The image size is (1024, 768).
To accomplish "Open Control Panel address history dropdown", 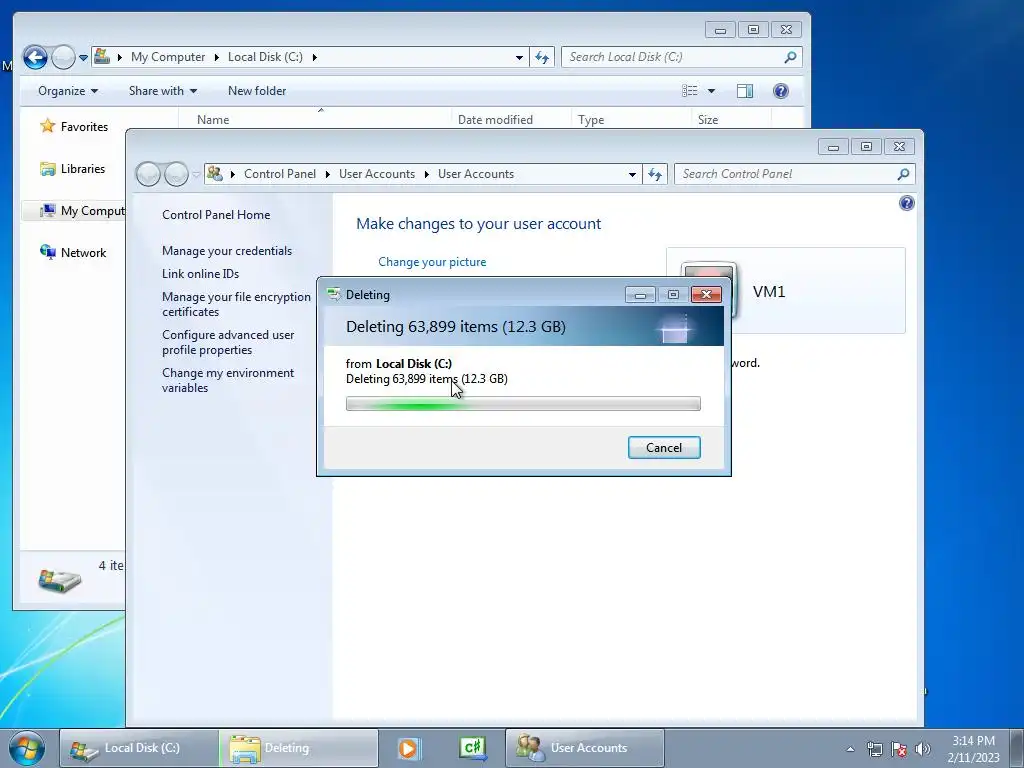I will coord(632,174).
